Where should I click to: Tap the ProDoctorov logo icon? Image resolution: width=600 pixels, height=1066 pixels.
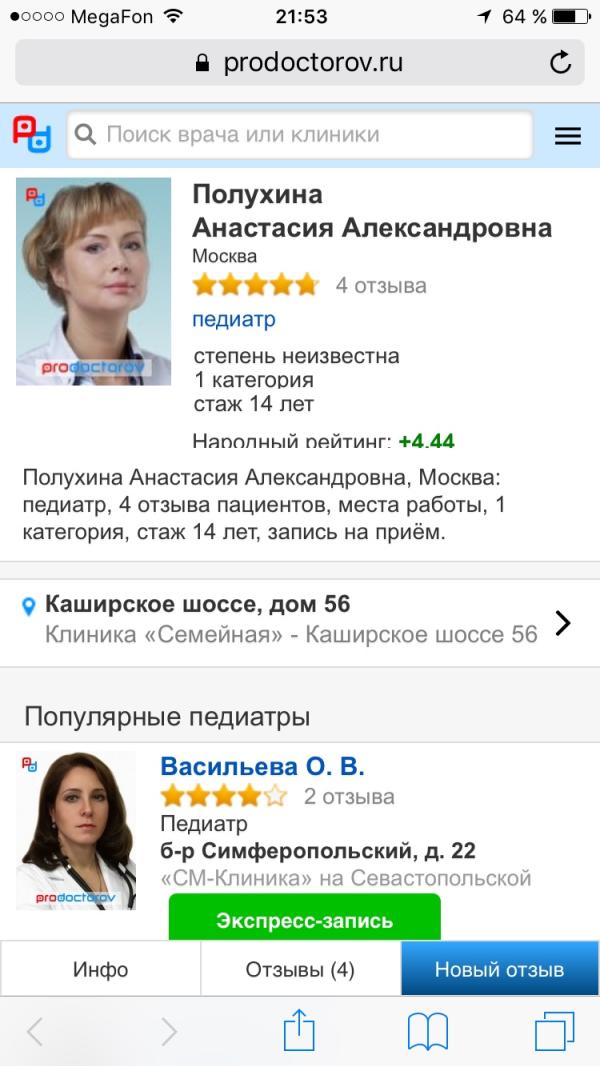coord(31,134)
